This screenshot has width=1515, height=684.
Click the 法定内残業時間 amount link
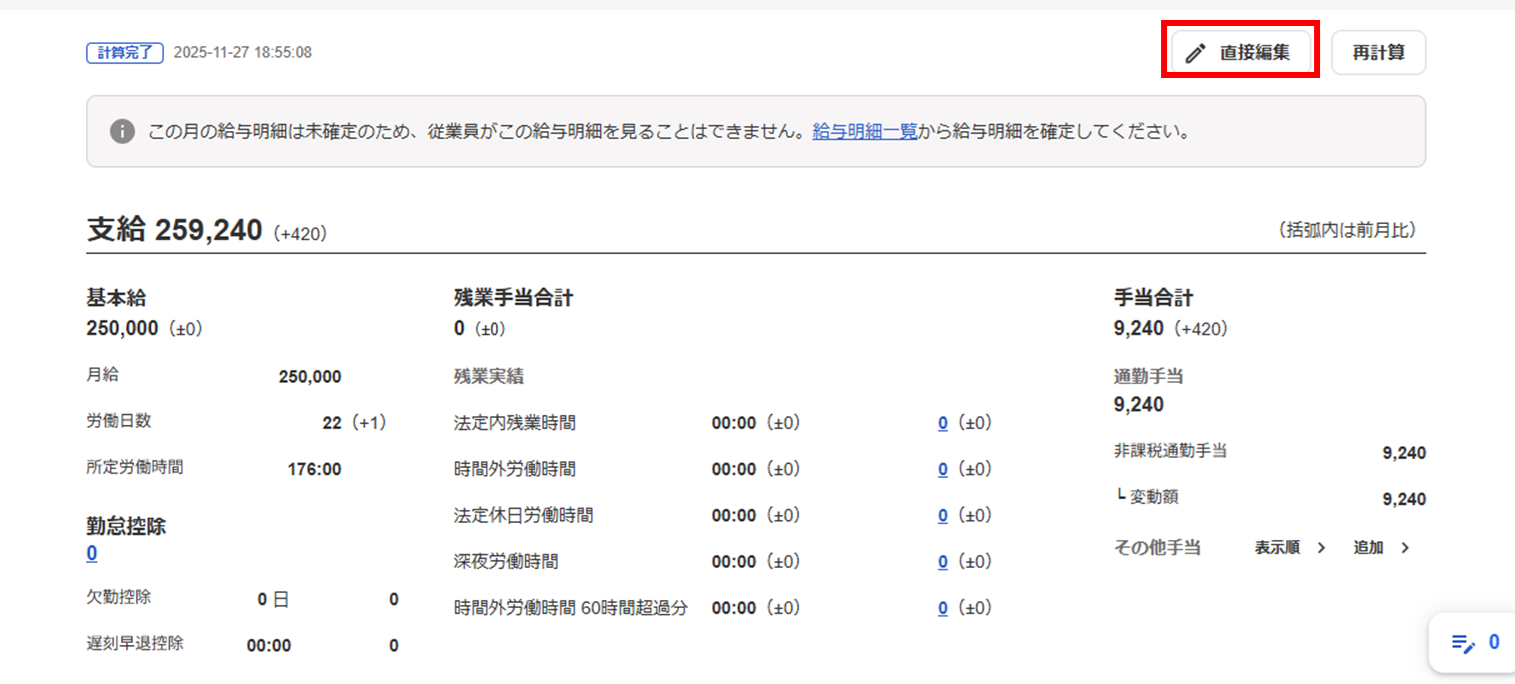[942, 423]
